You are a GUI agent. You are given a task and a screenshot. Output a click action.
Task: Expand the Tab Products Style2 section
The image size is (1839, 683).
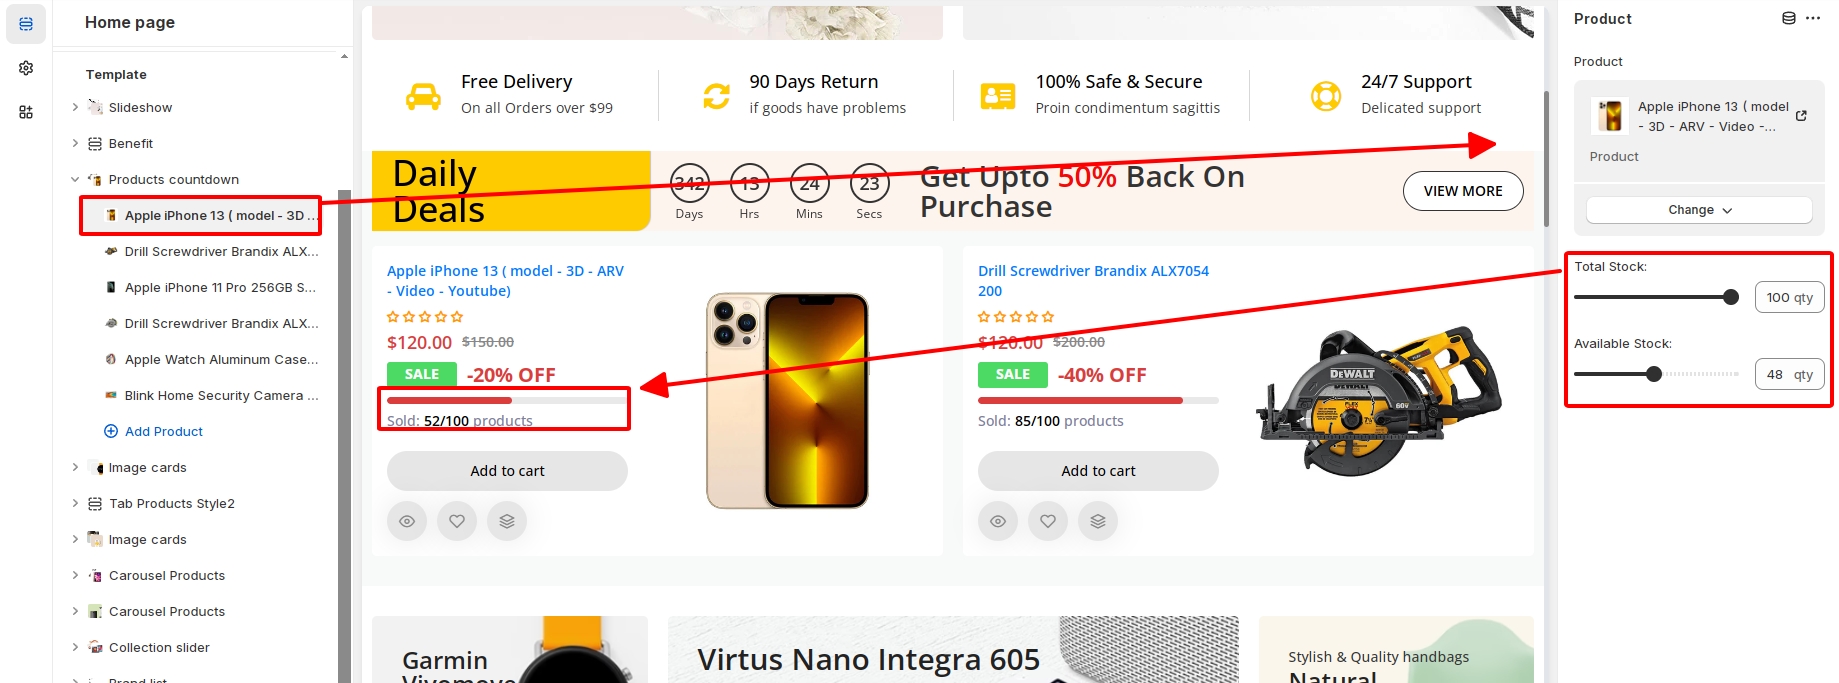[x=75, y=504]
